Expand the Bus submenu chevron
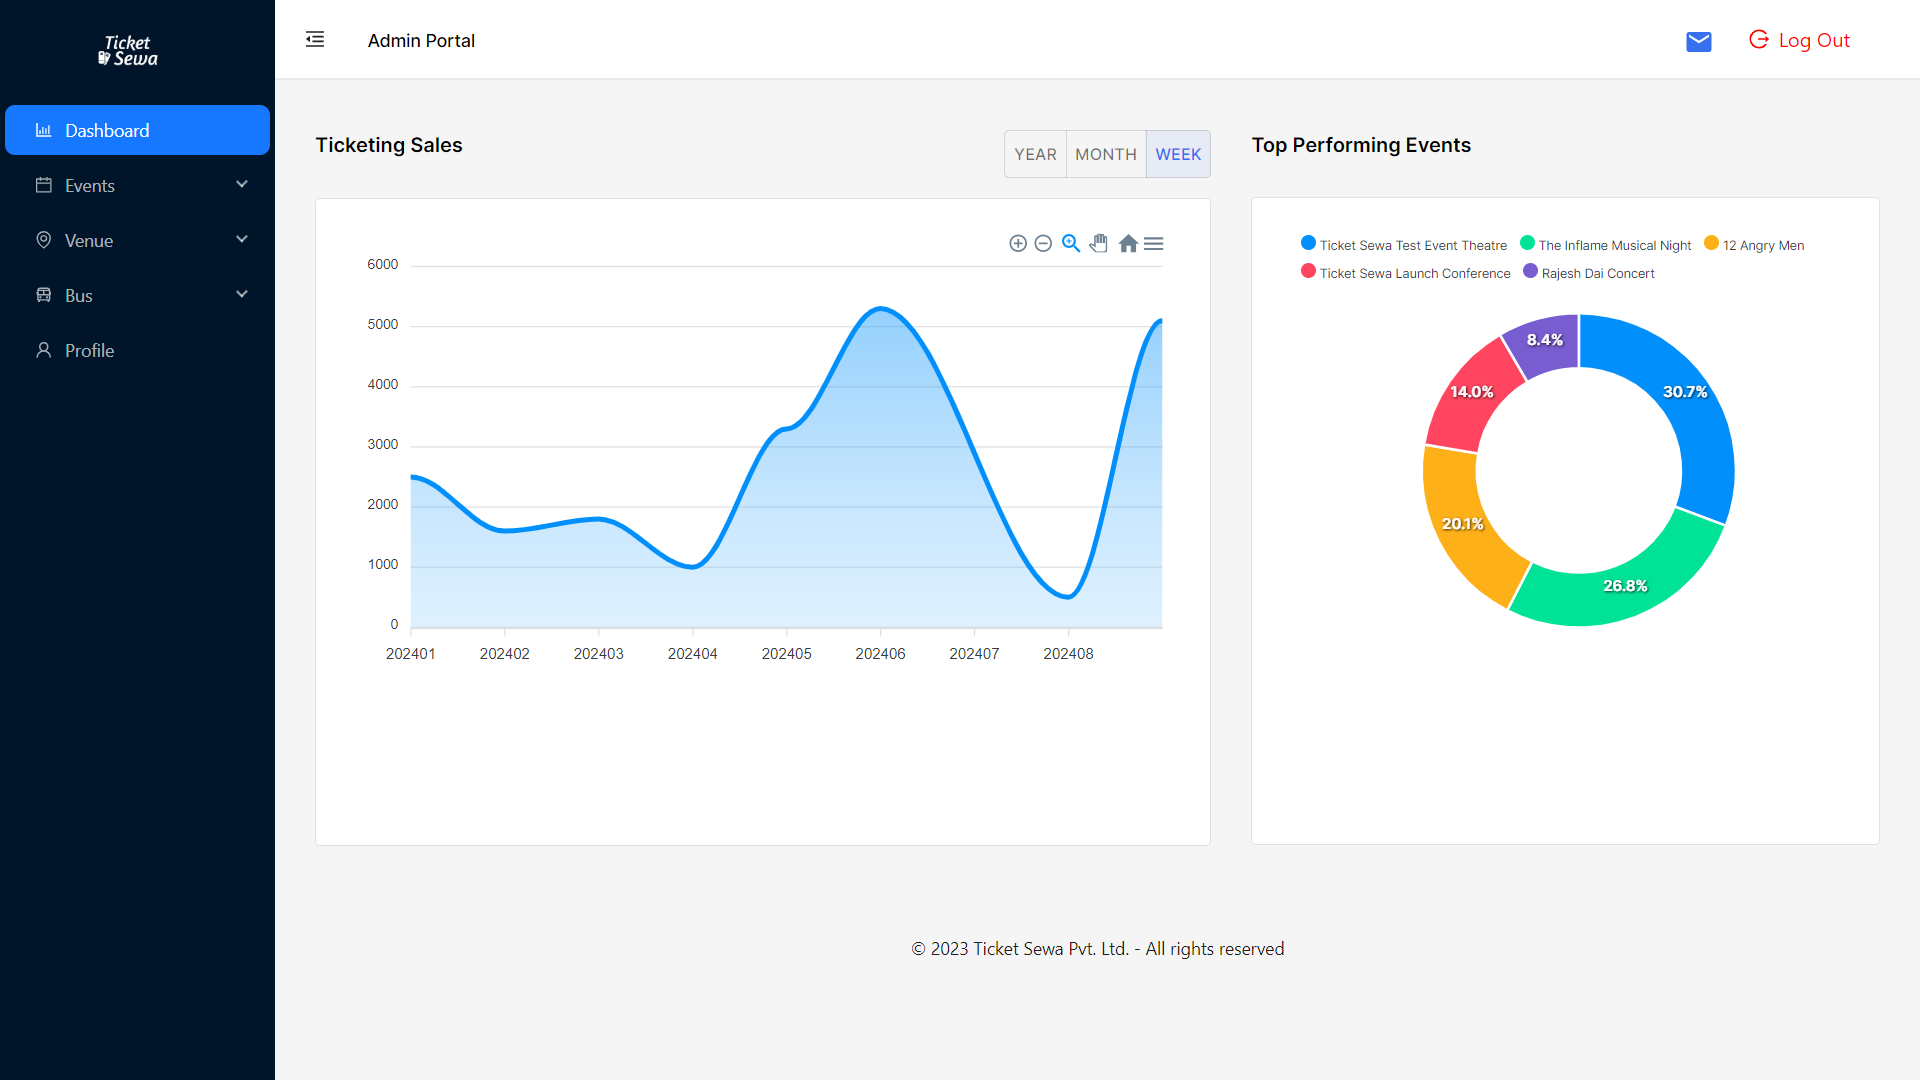The width and height of the screenshot is (1920, 1080). [x=242, y=295]
